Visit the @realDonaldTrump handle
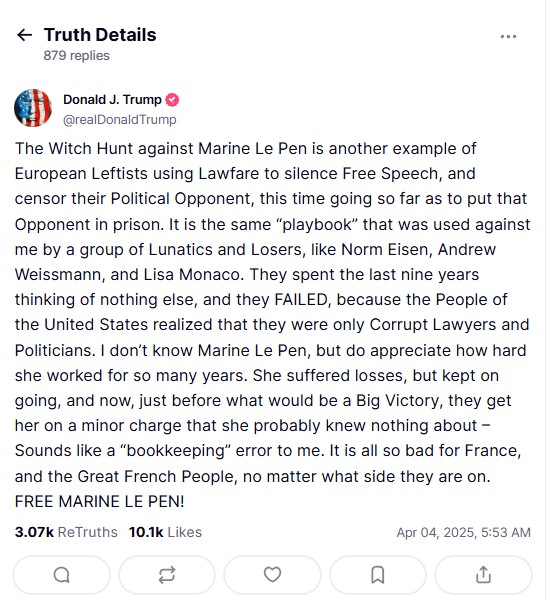Screen dimensions: 546x600 pos(120,119)
